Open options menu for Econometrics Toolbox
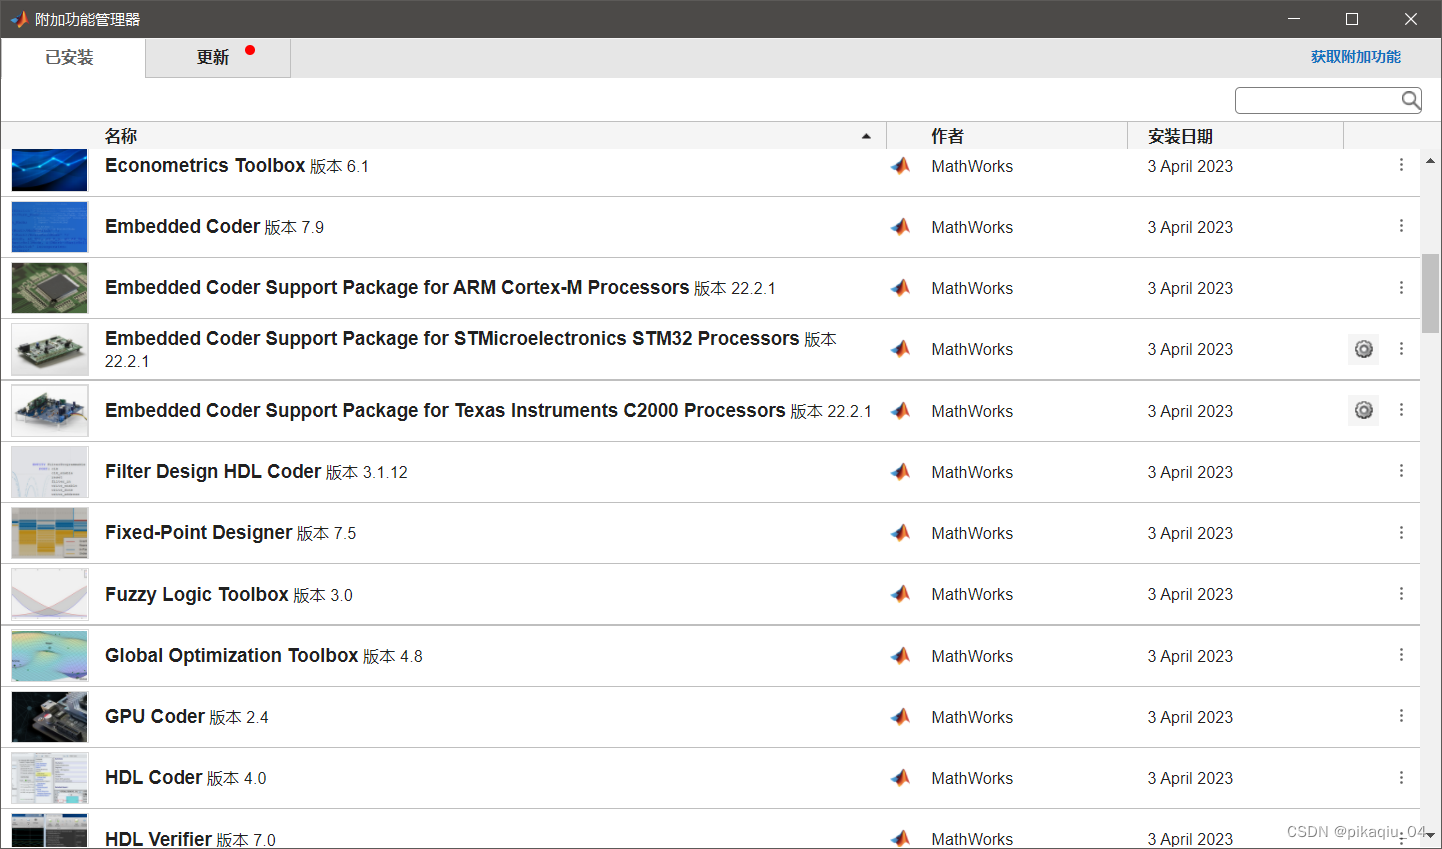Image resolution: width=1442 pixels, height=849 pixels. click(x=1401, y=165)
